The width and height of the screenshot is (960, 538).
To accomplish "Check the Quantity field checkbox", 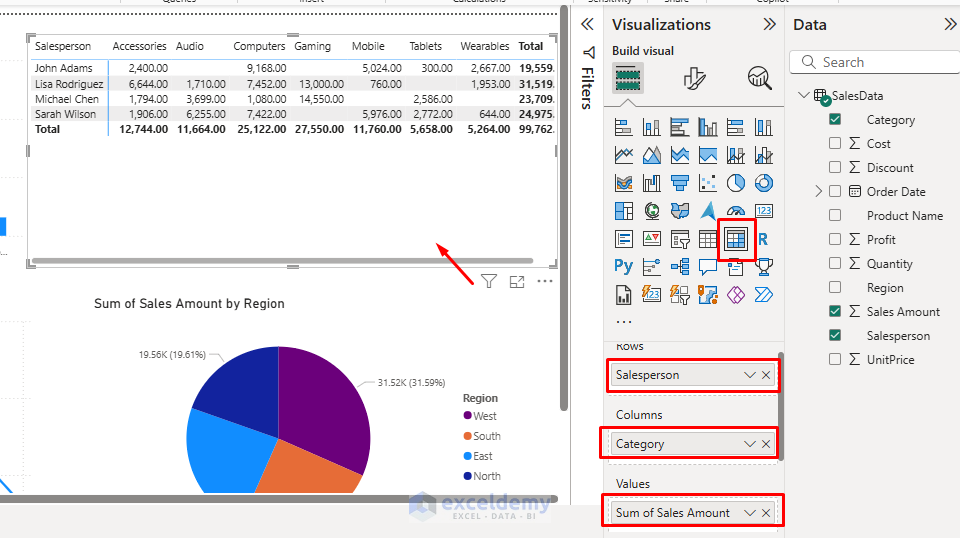I will (834, 263).
